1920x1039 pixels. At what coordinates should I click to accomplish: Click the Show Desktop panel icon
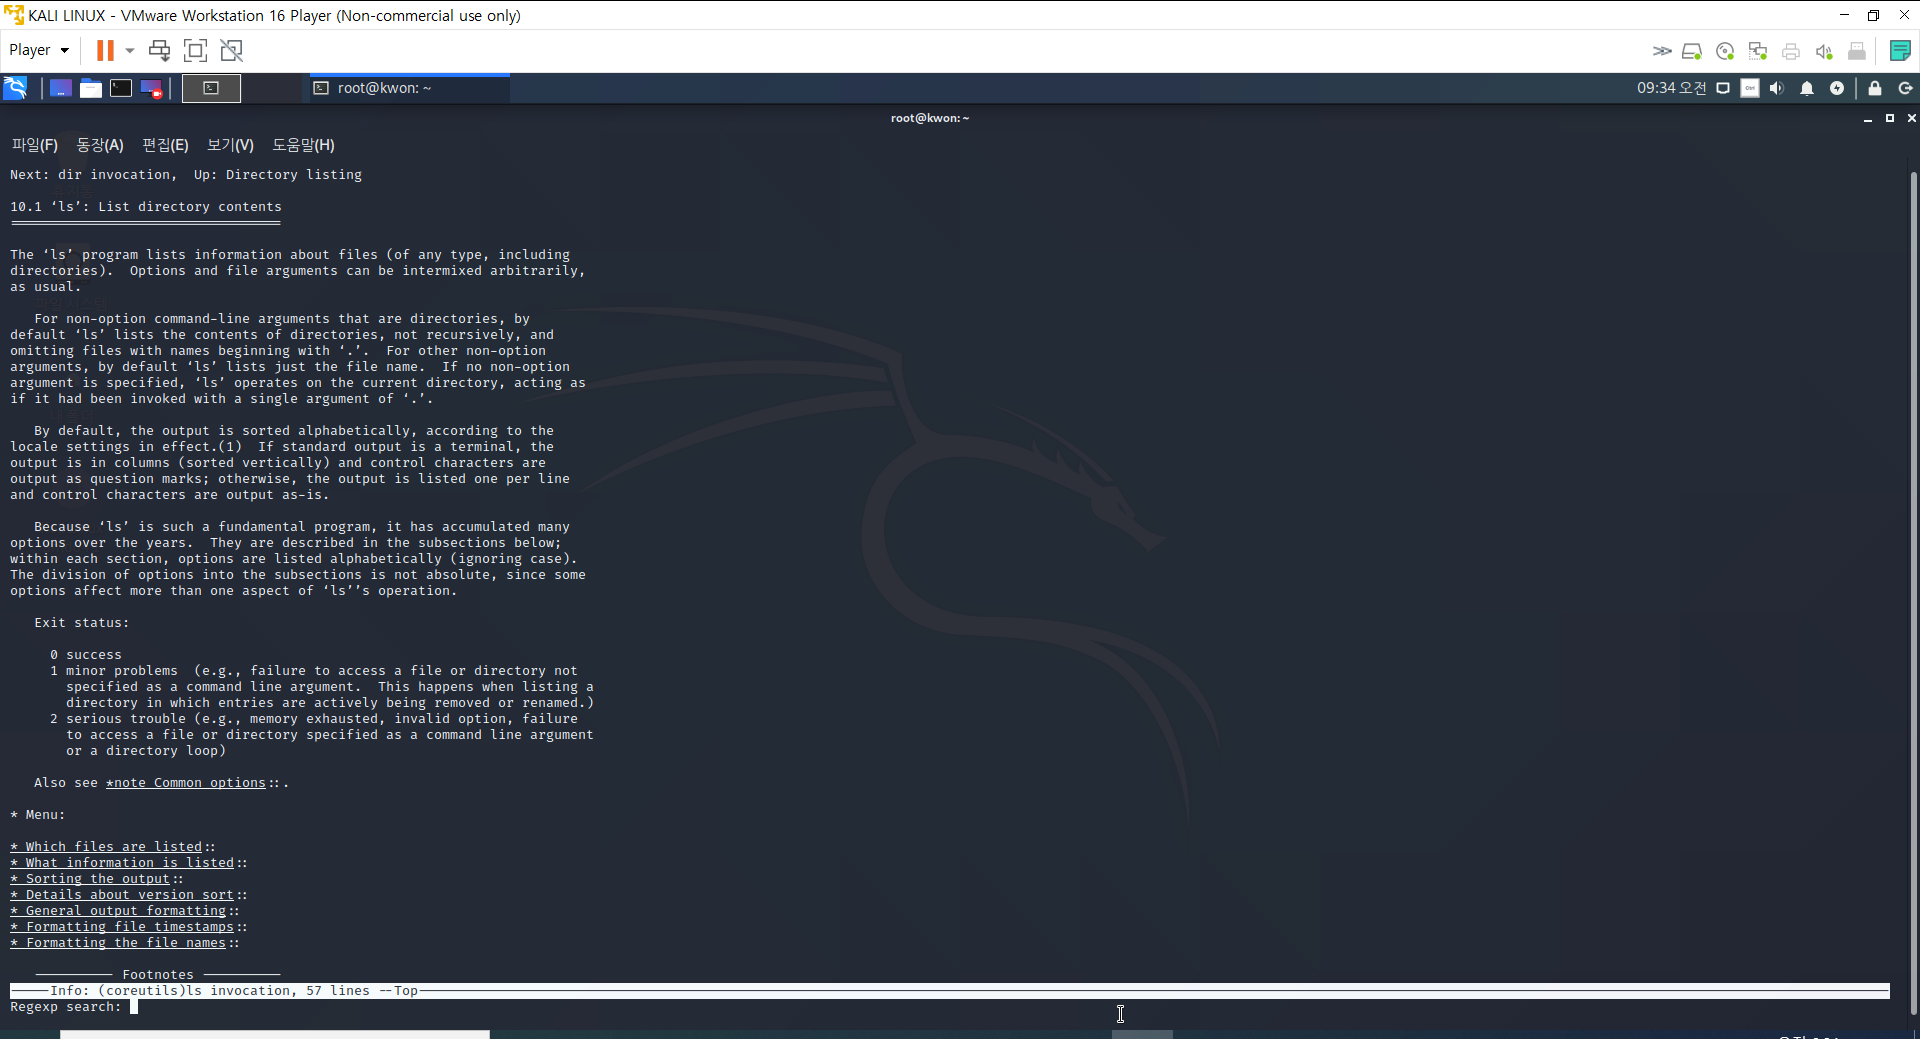tap(60, 88)
